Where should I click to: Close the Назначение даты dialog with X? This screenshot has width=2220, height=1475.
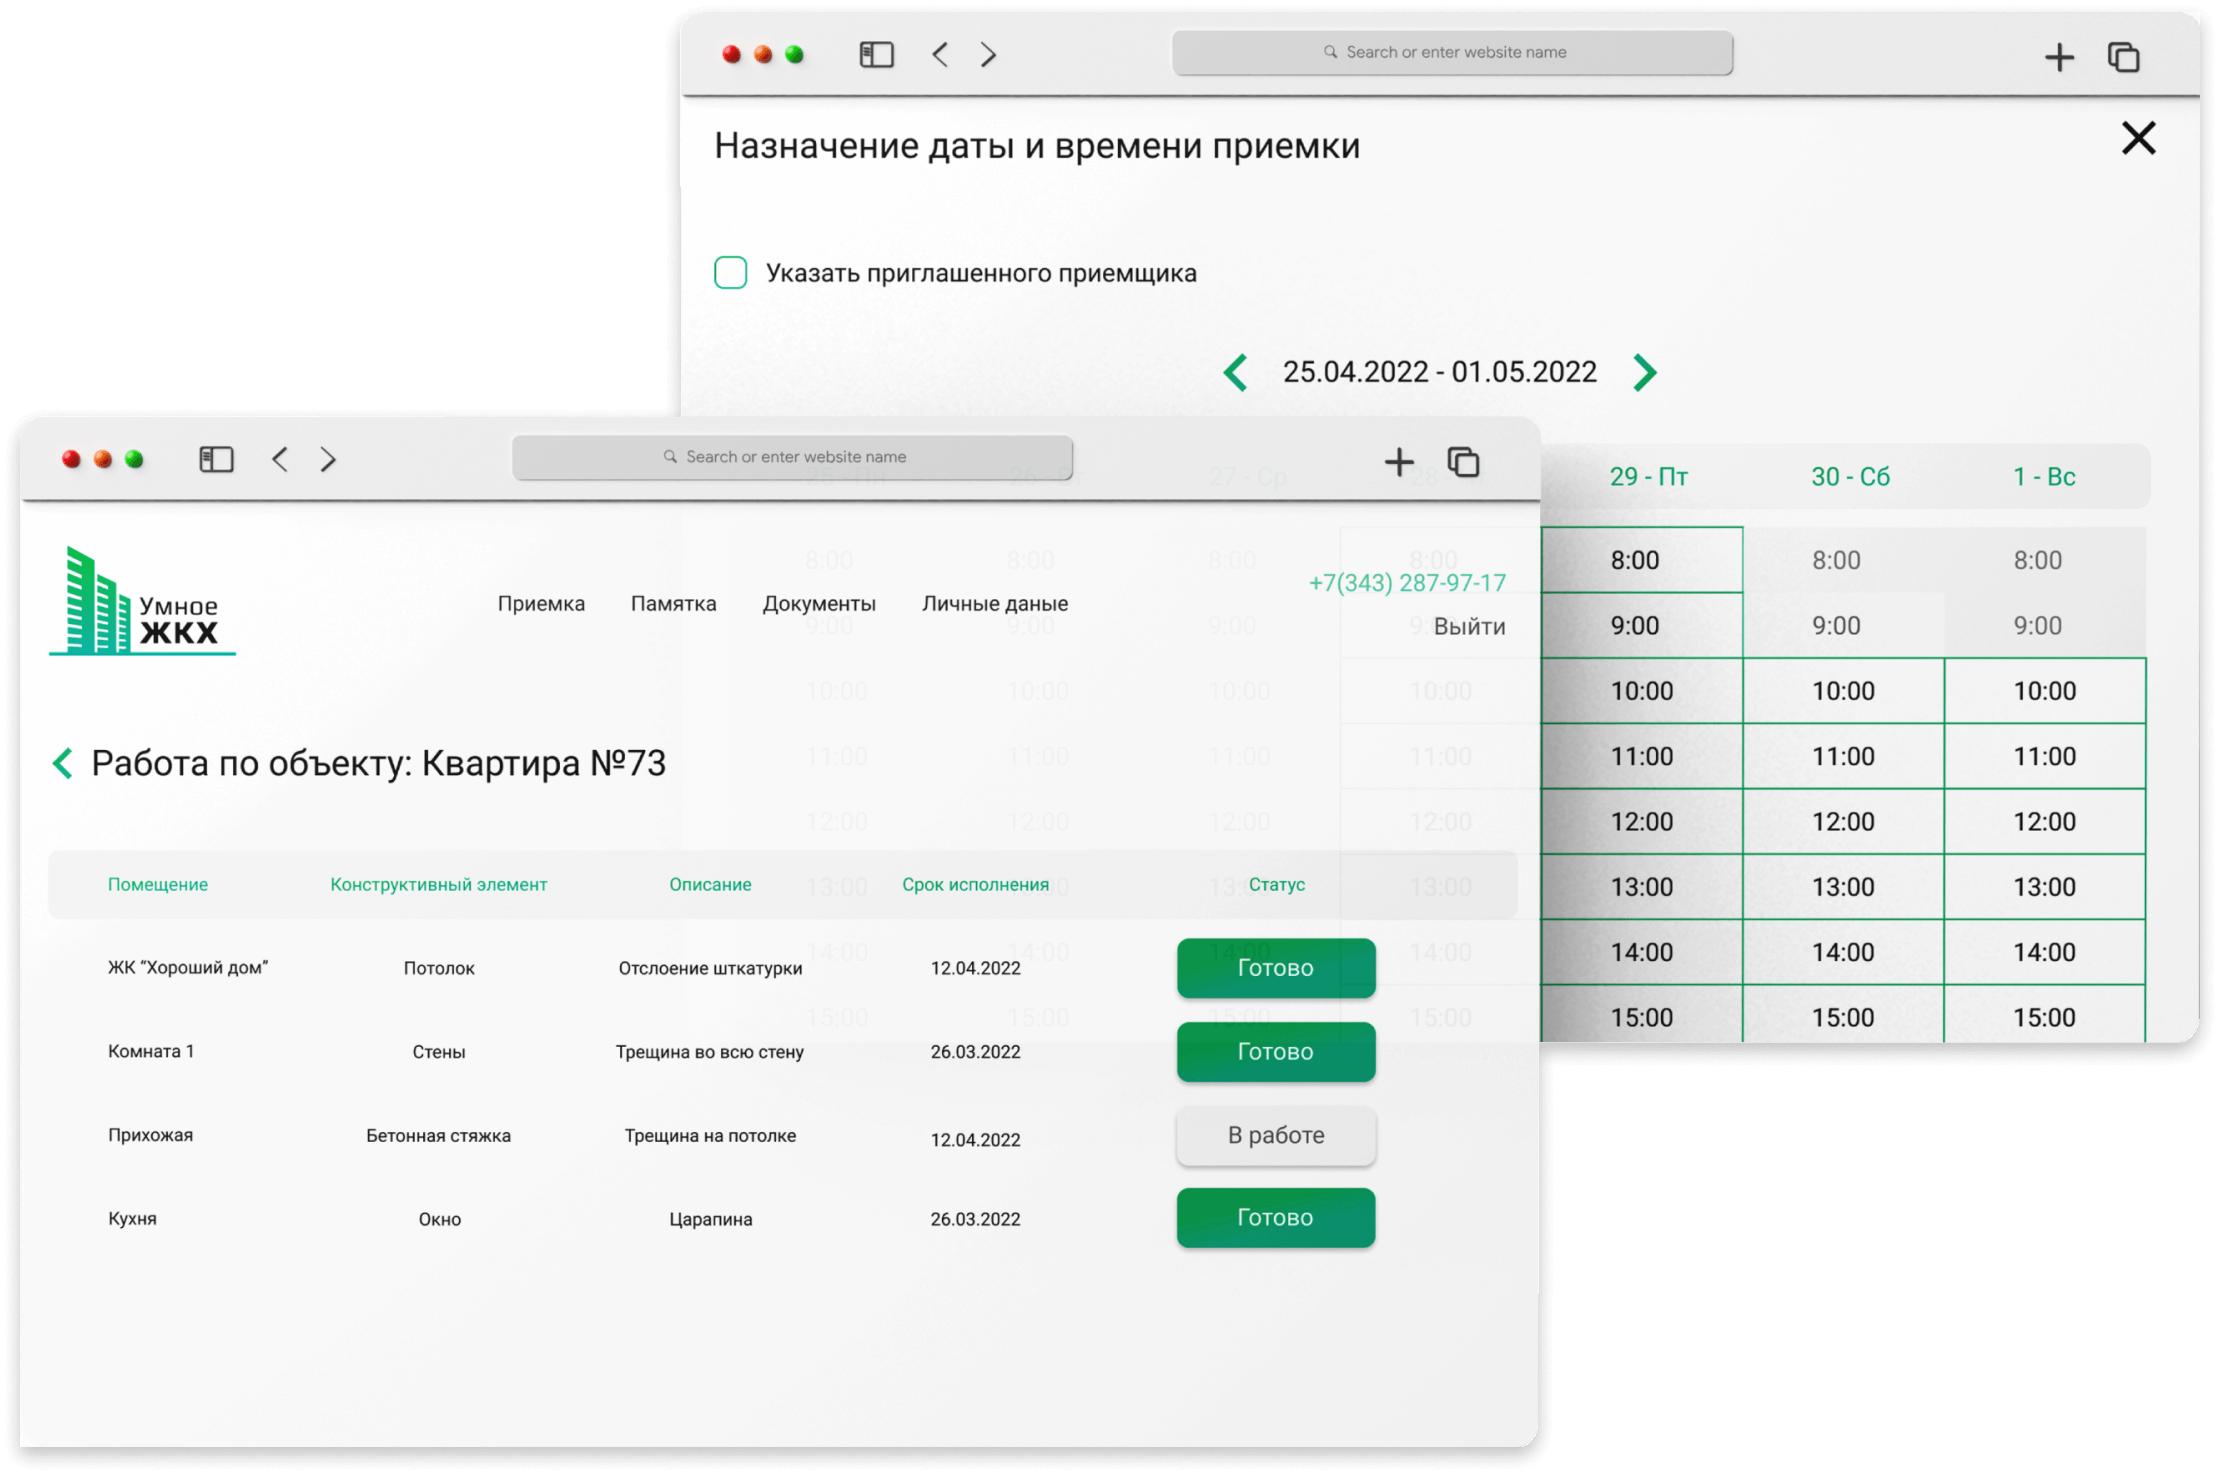(2138, 138)
